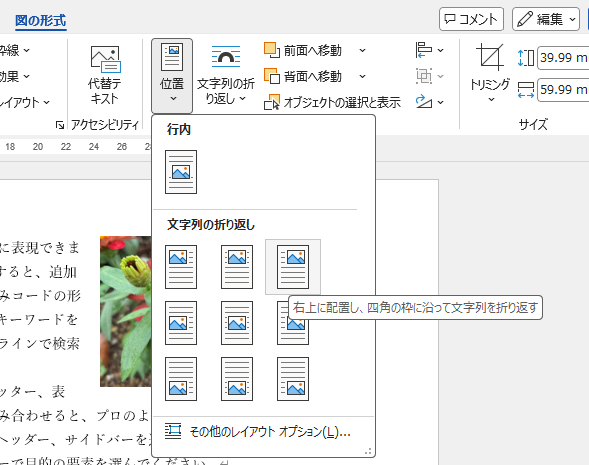Open the align objects dropdown icon
Screen dimensions: 589x465
(x=430, y=50)
